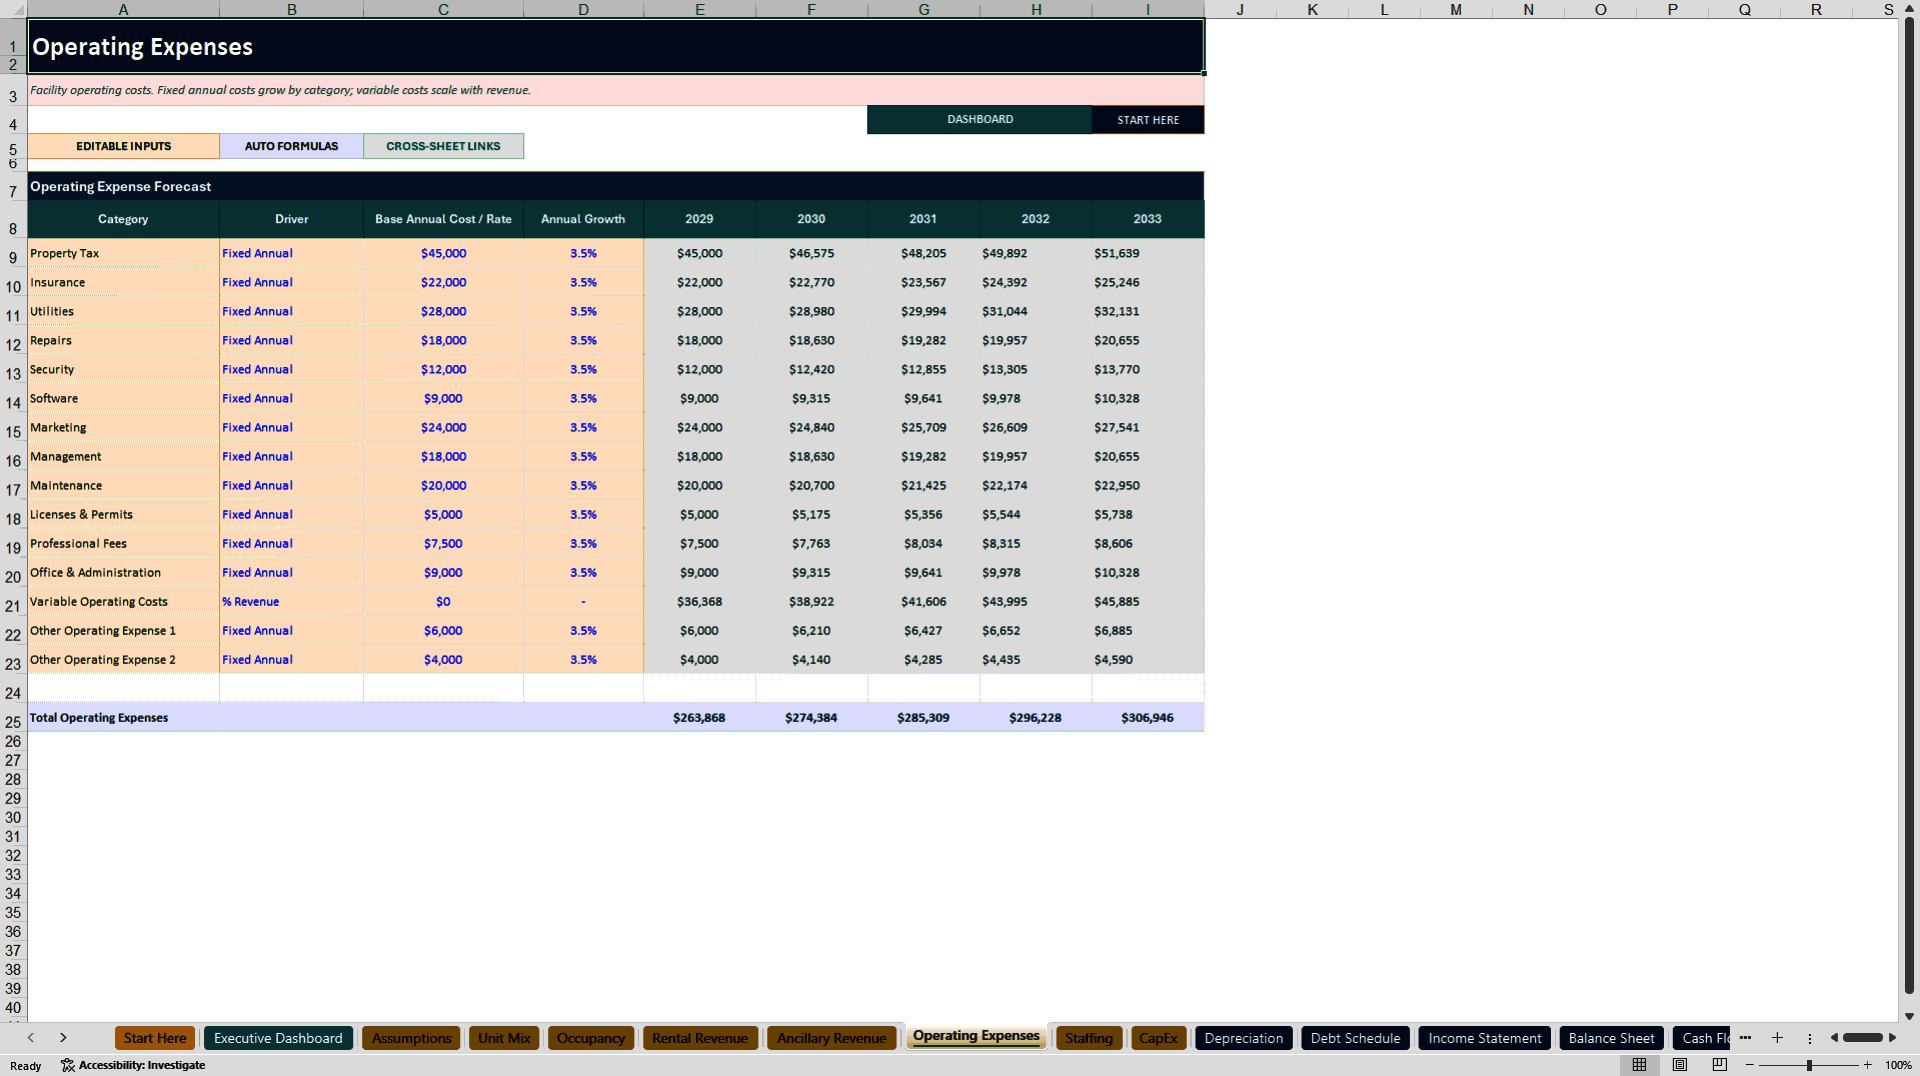The width and height of the screenshot is (1920, 1076).
Task: Add a new sheet with plus icon
Action: click(x=1777, y=1038)
